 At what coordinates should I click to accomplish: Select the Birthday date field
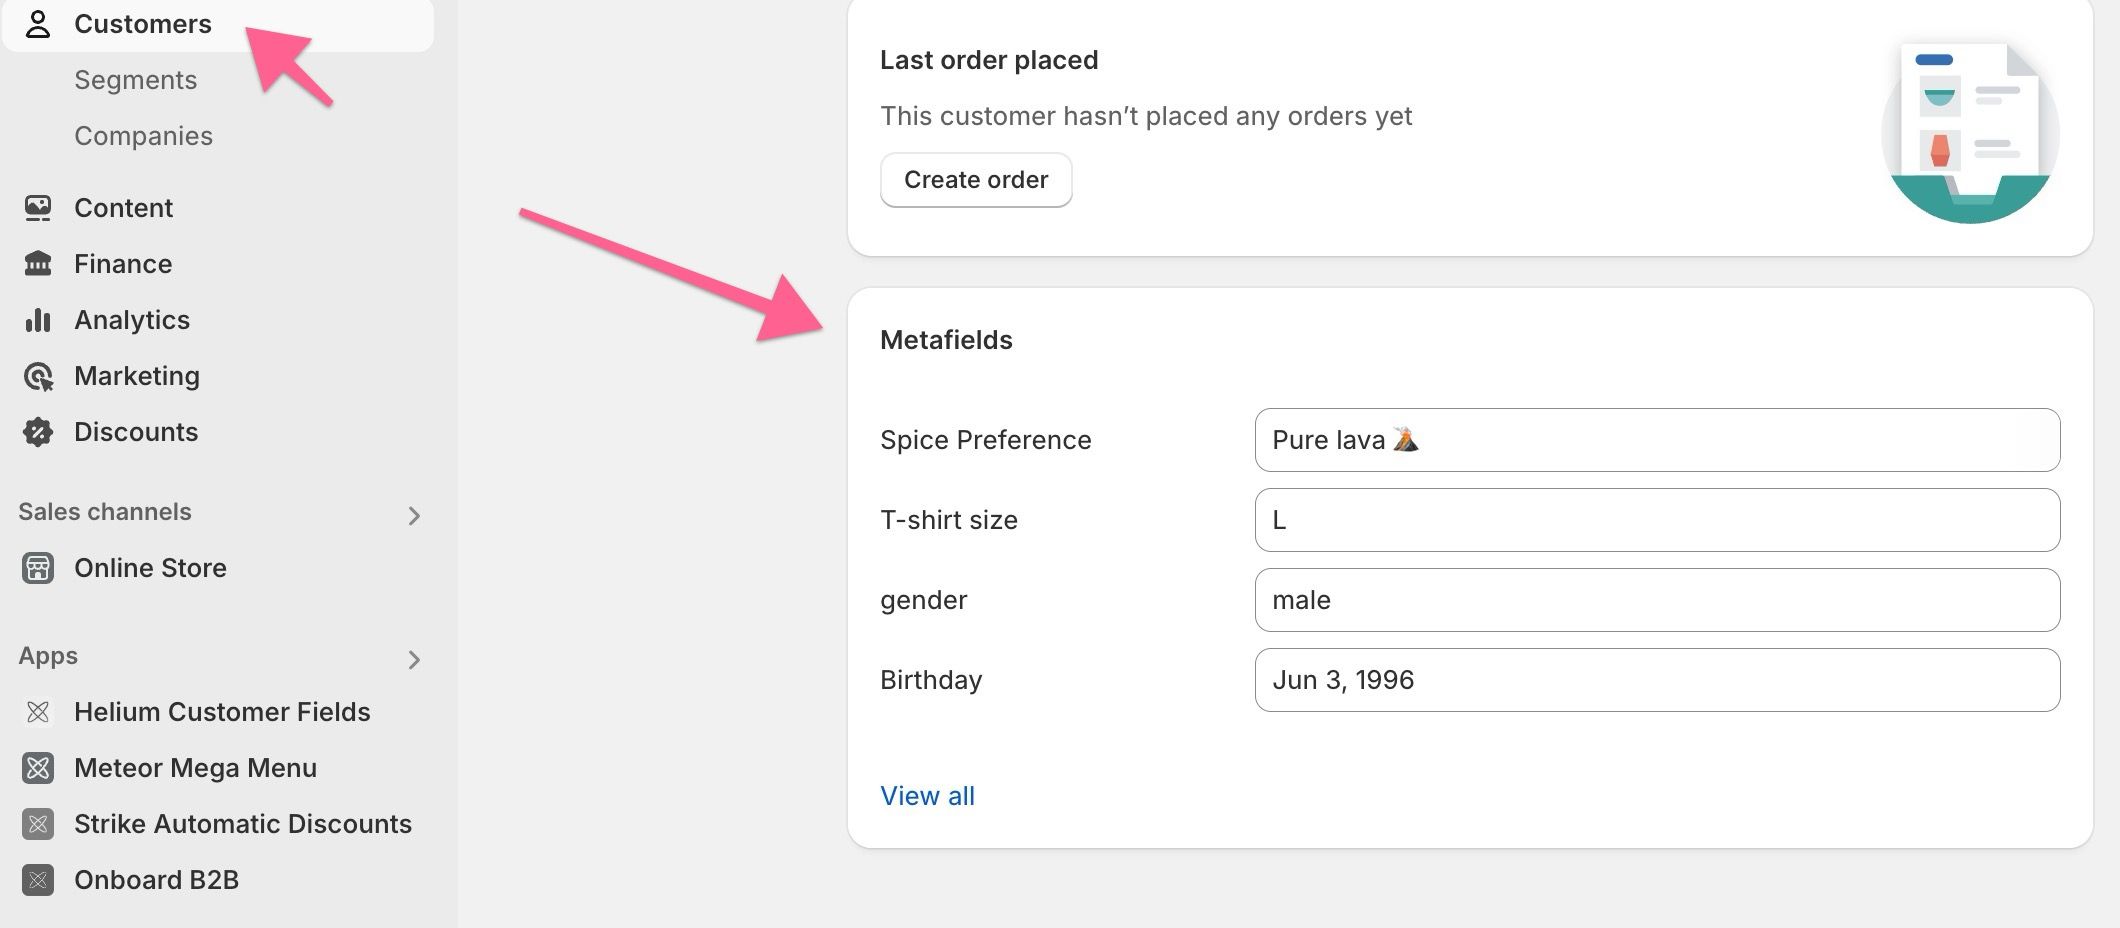coord(1657,680)
